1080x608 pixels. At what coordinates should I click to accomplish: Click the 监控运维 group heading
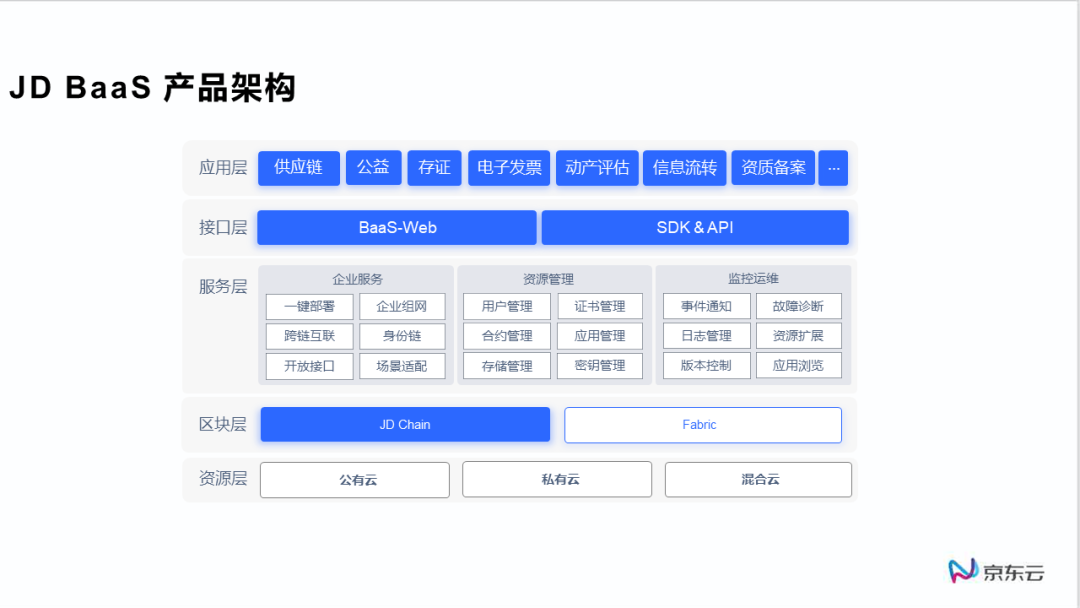point(753,278)
